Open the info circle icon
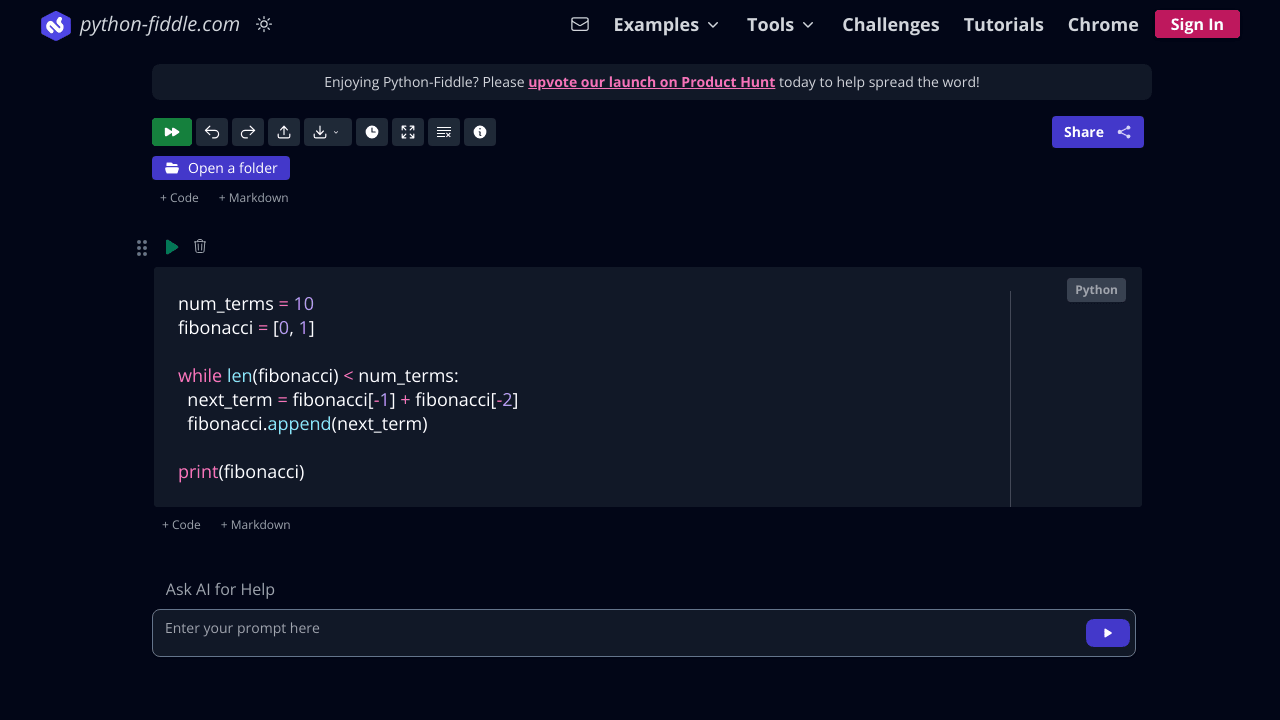This screenshot has height=720, width=1280. click(x=480, y=132)
